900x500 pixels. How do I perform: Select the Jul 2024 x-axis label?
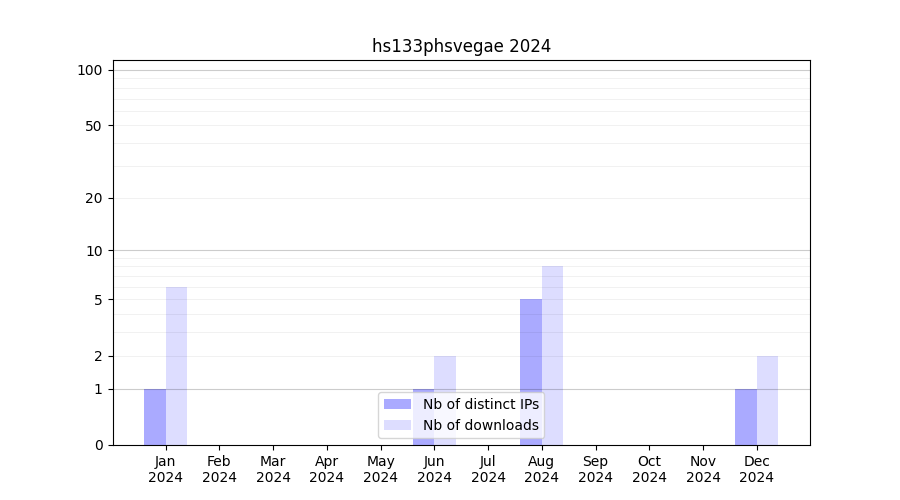[x=488, y=469]
